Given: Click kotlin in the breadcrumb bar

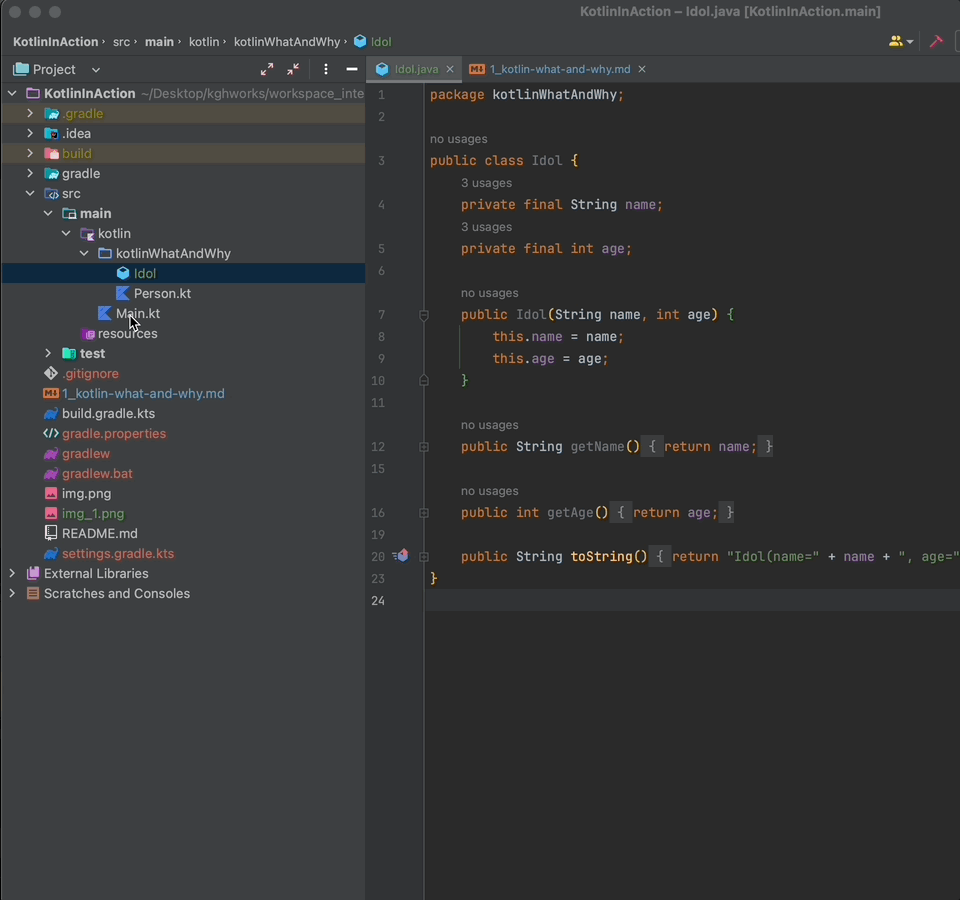Looking at the screenshot, I should pos(204,42).
